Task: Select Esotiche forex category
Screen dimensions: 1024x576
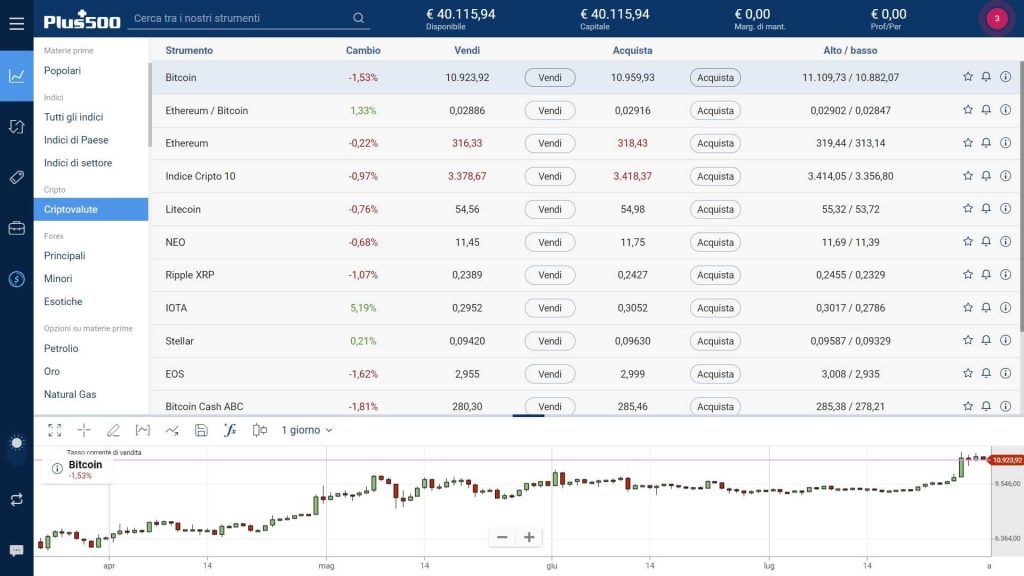Action: tap(63, 302)
